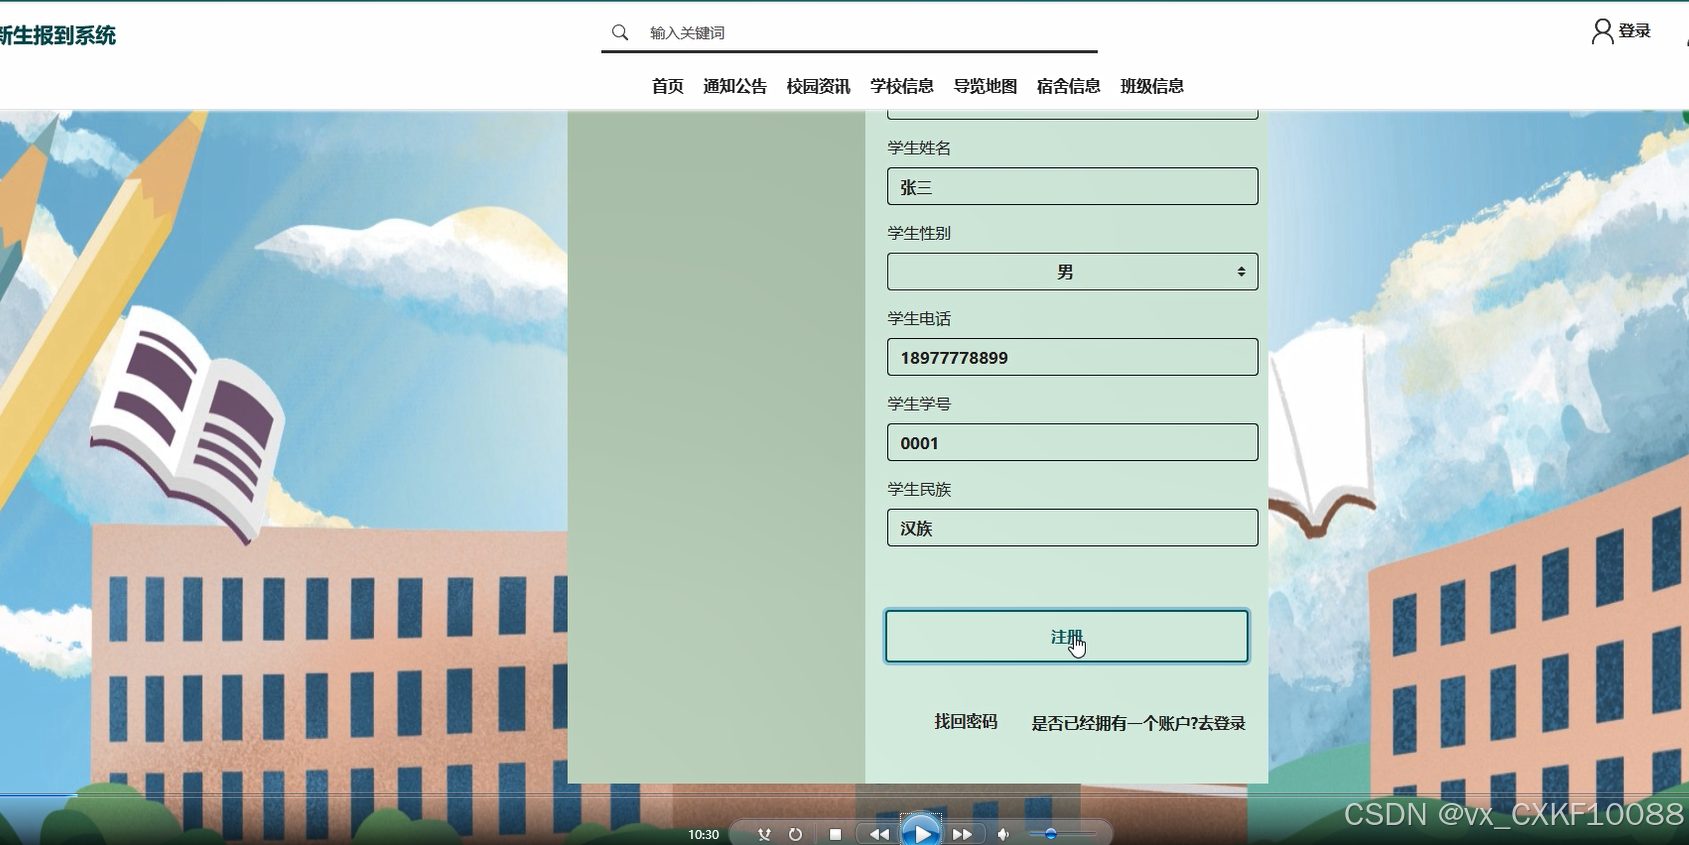Stop the video playback

tap(835, 834)
